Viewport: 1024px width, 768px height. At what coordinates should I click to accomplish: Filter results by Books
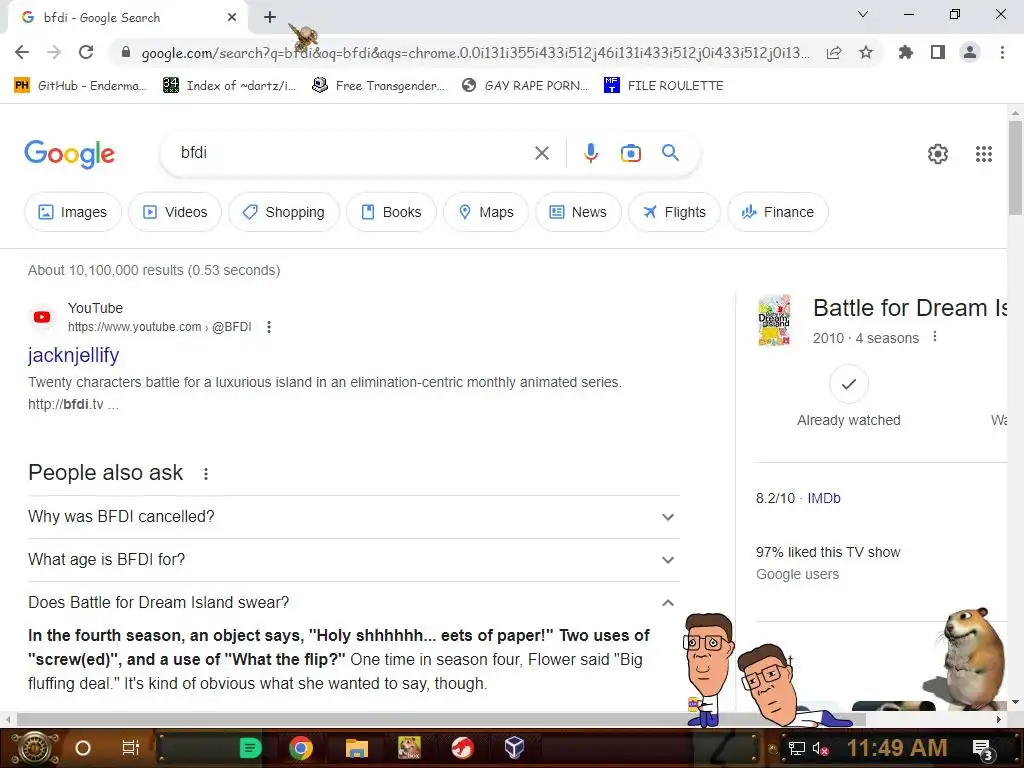pos(391,212)
